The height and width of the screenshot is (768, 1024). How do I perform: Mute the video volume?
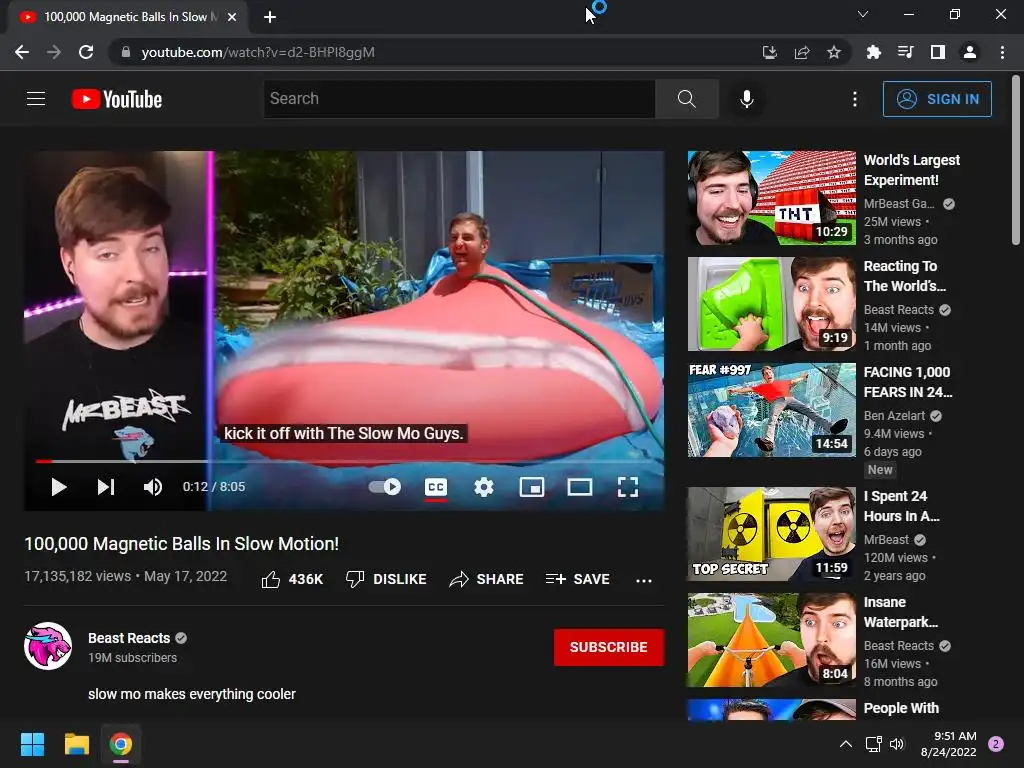point(153,487)
